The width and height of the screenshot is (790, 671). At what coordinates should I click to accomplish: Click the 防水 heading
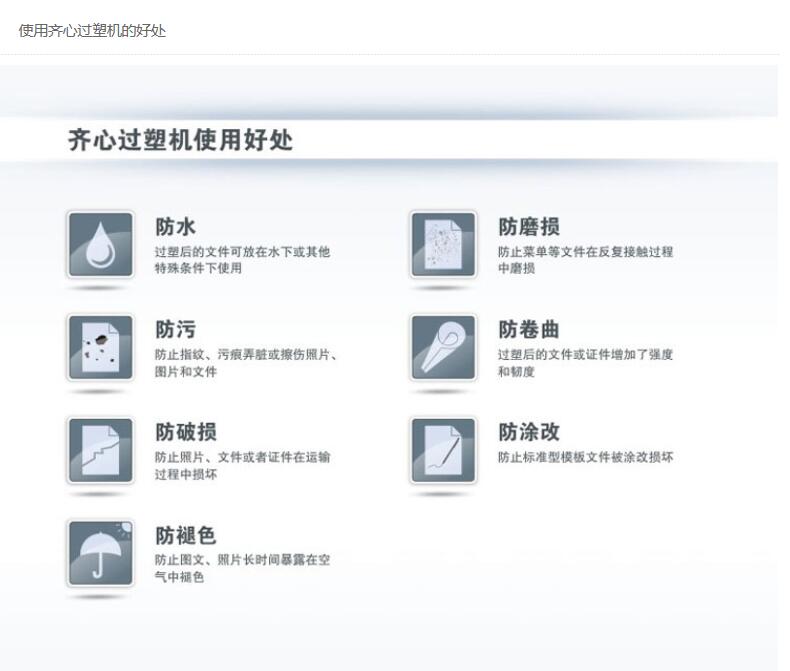pyautogui.click(x=175, y=227)
